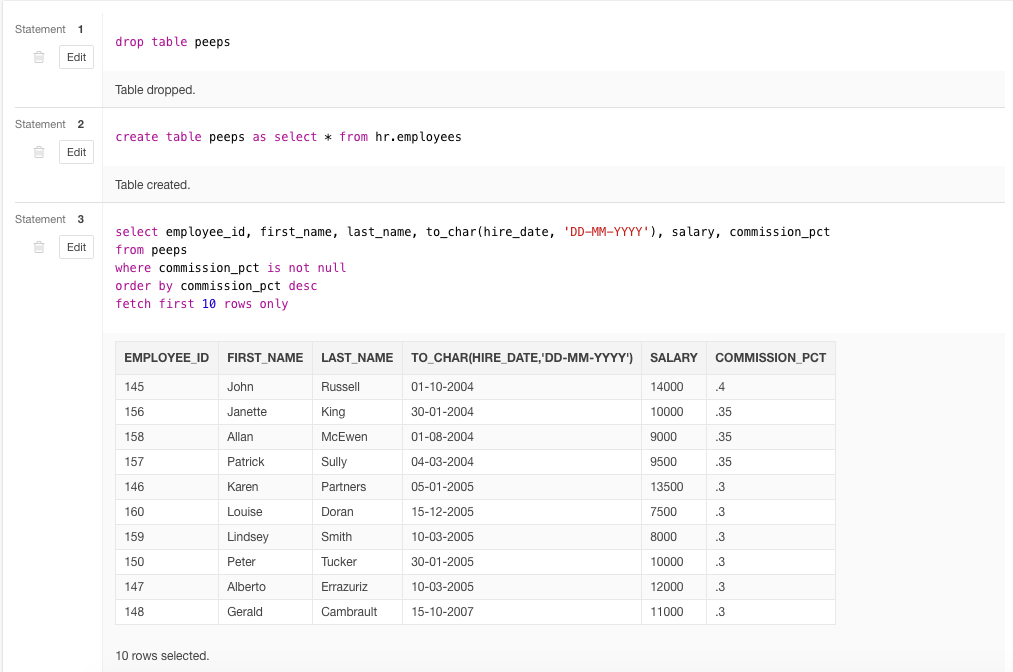
Task: Click the 'Table dropped.' result message
Action: 155,90
